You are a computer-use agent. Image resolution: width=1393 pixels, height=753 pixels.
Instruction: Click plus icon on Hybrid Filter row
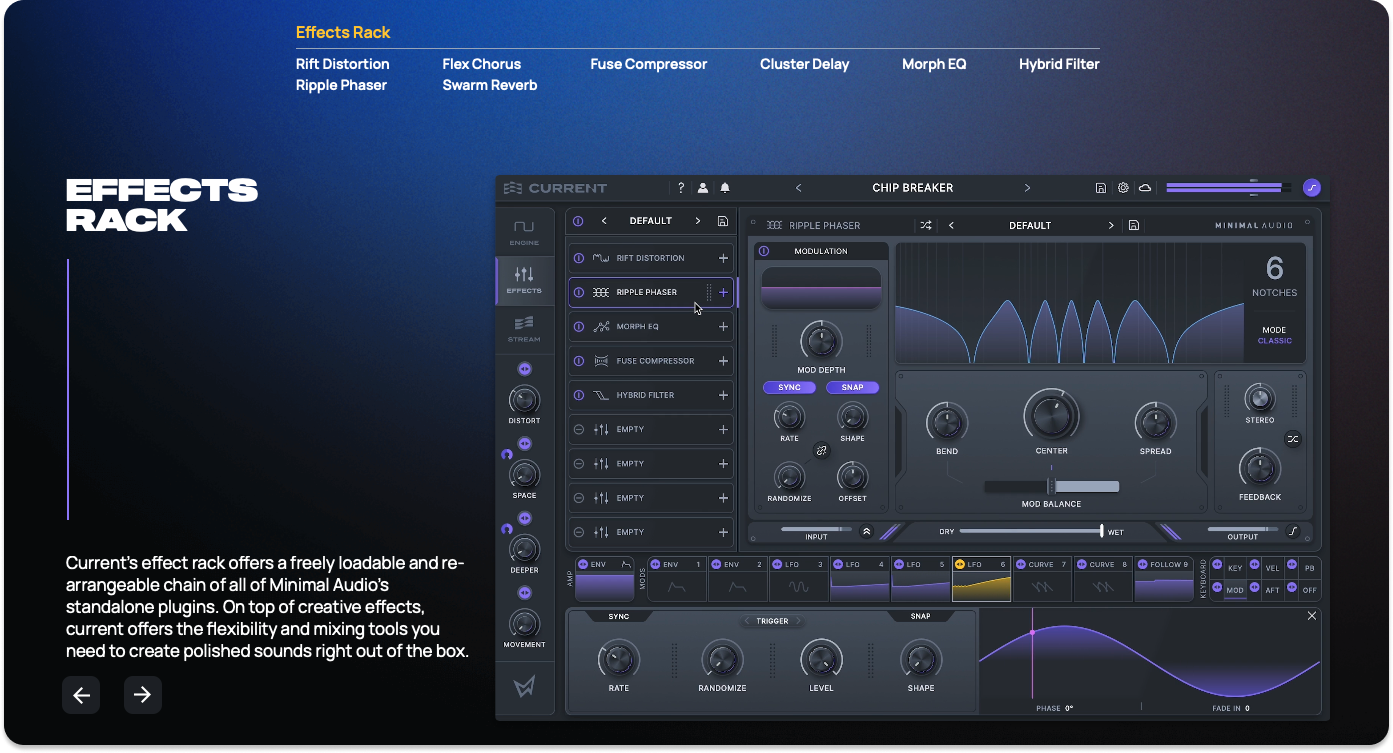pos(723,395)
